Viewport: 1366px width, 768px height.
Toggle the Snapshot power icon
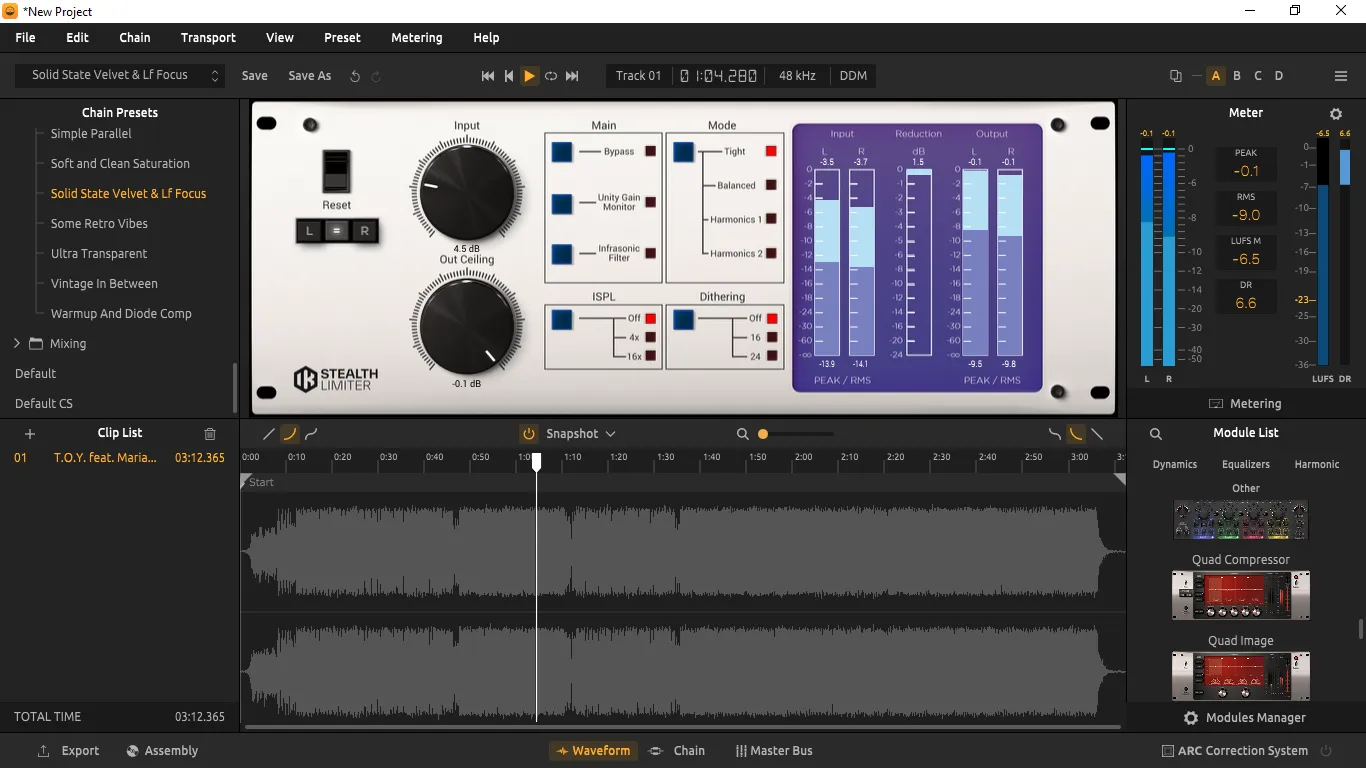pyautogui.click(x=529, y=434)
